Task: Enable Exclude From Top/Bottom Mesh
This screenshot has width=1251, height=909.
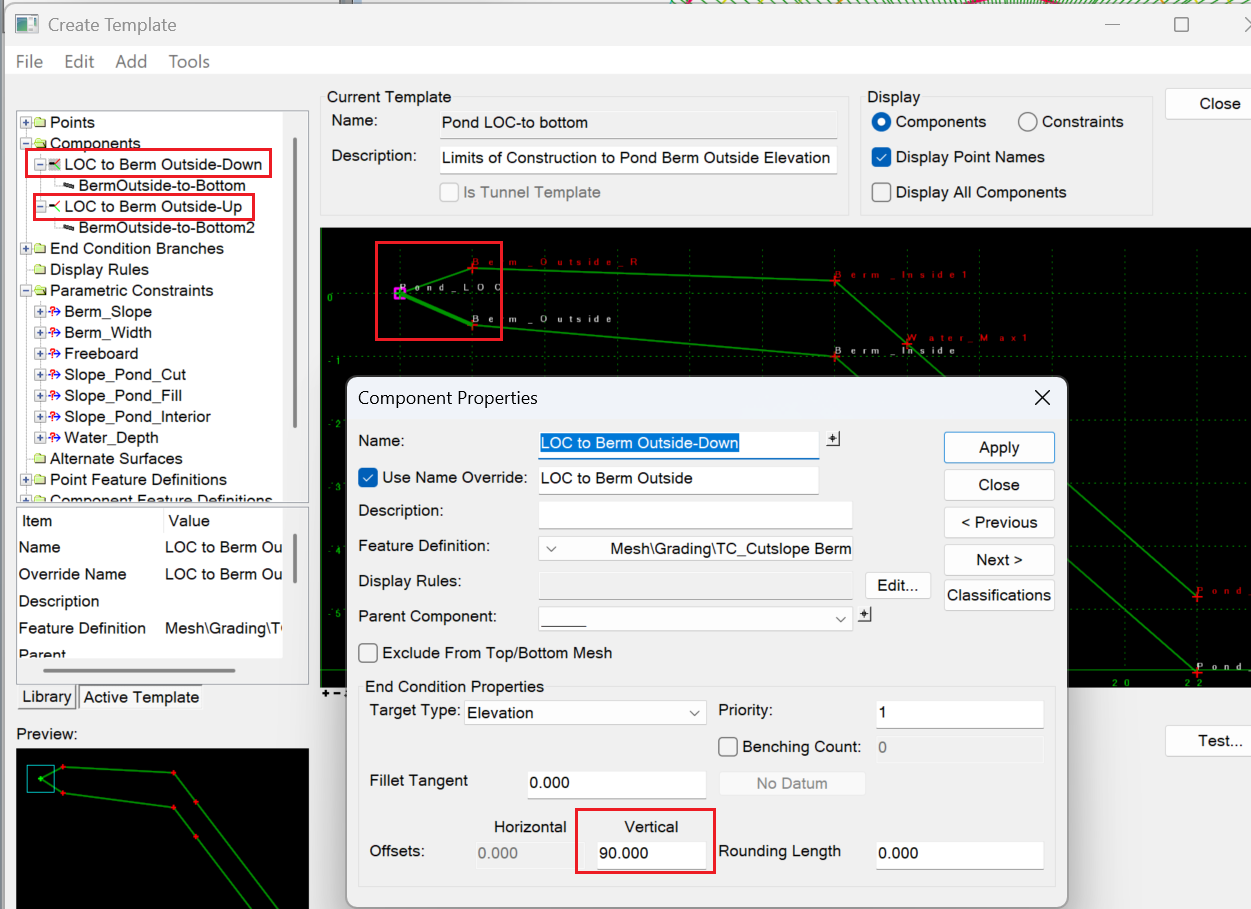Action: coord(368,653)
